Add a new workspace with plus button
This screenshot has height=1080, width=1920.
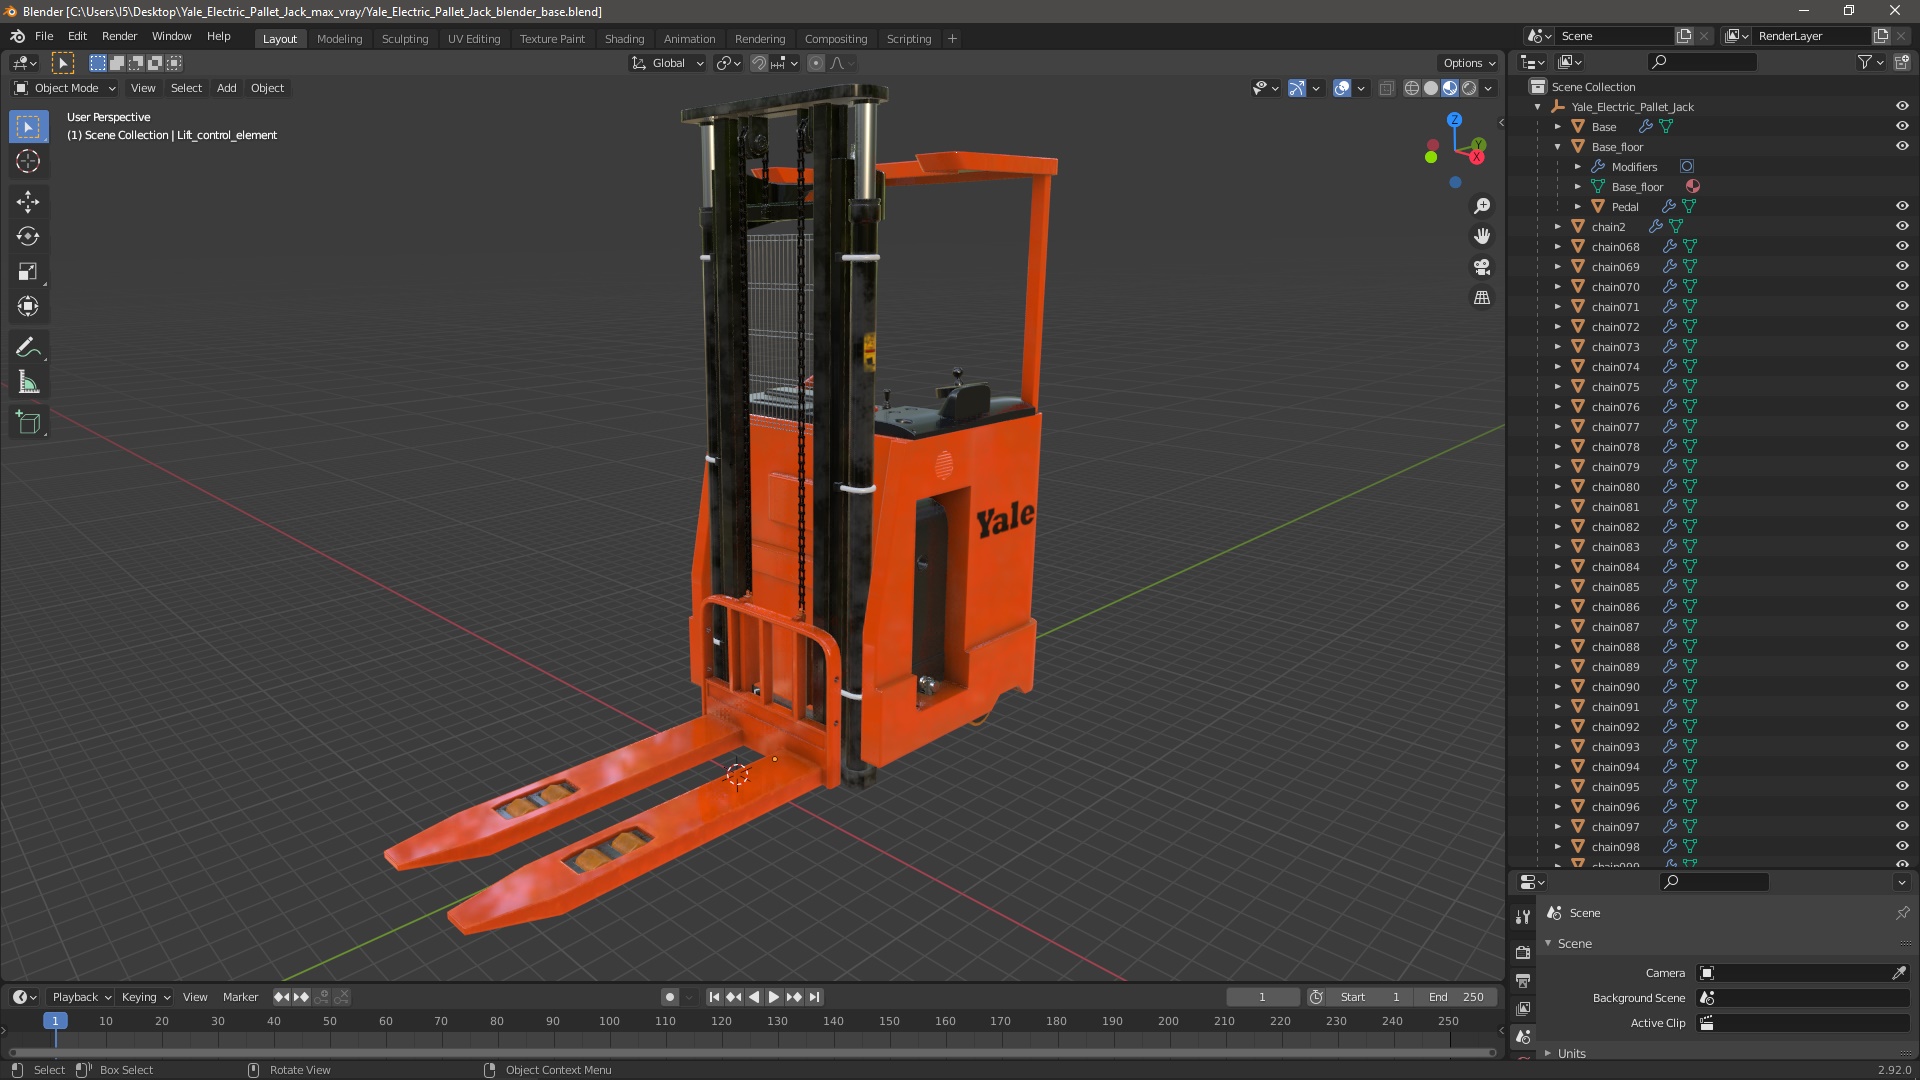click(x=952, y=39)
